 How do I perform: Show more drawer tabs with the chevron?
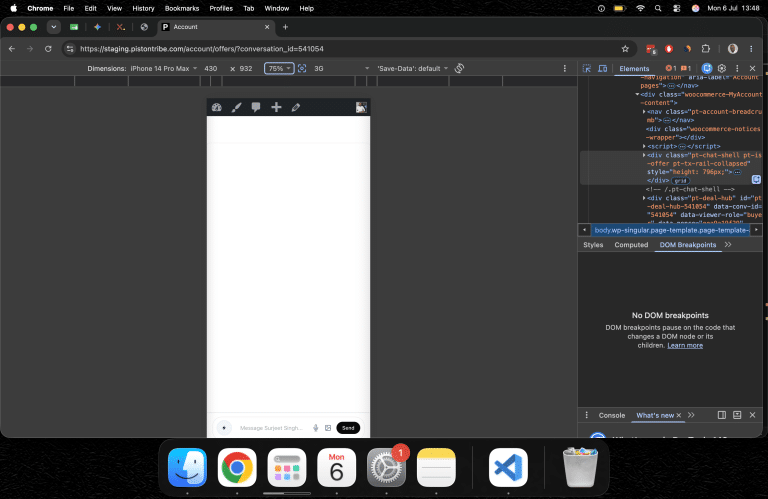691,415
